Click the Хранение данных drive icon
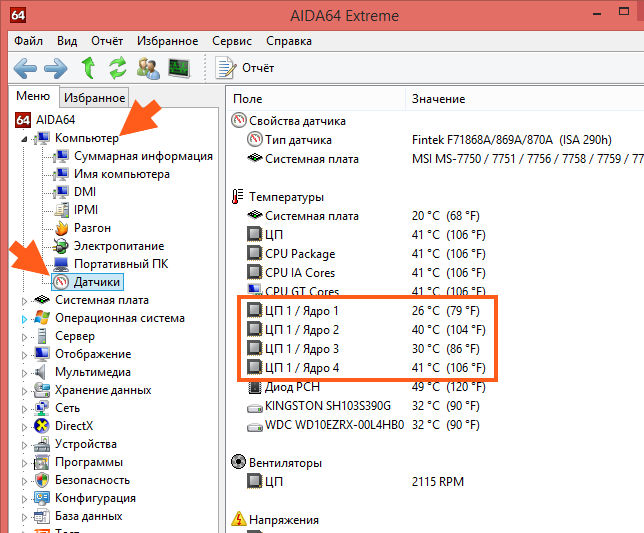644x533 pixels. pos(42,390)
